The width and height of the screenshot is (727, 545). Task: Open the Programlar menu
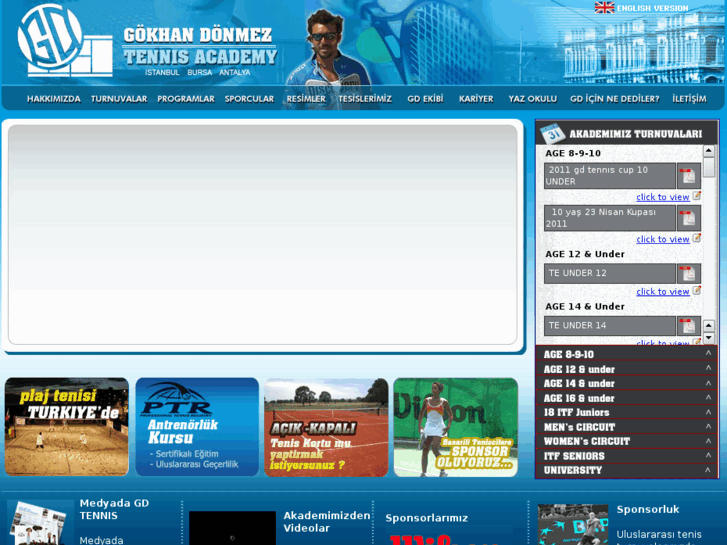[186, 99]
